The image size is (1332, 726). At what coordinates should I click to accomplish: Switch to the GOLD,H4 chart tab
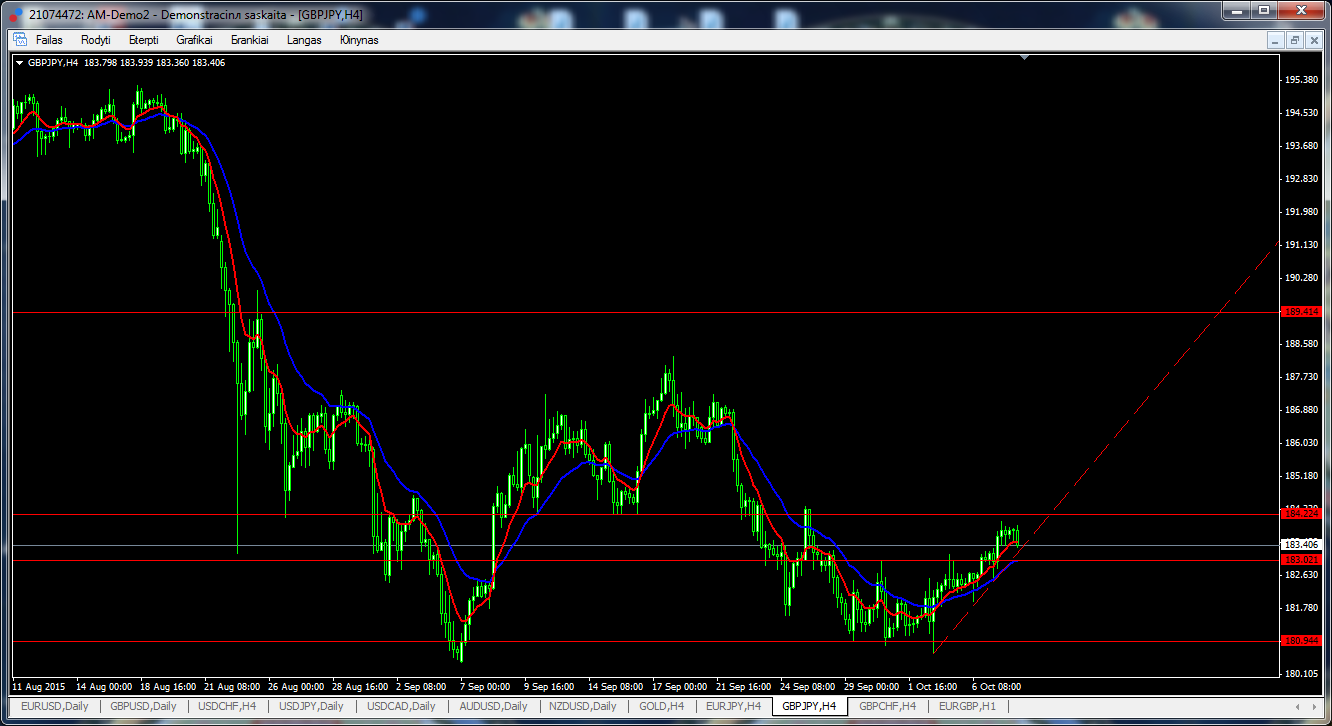[661, 706]
